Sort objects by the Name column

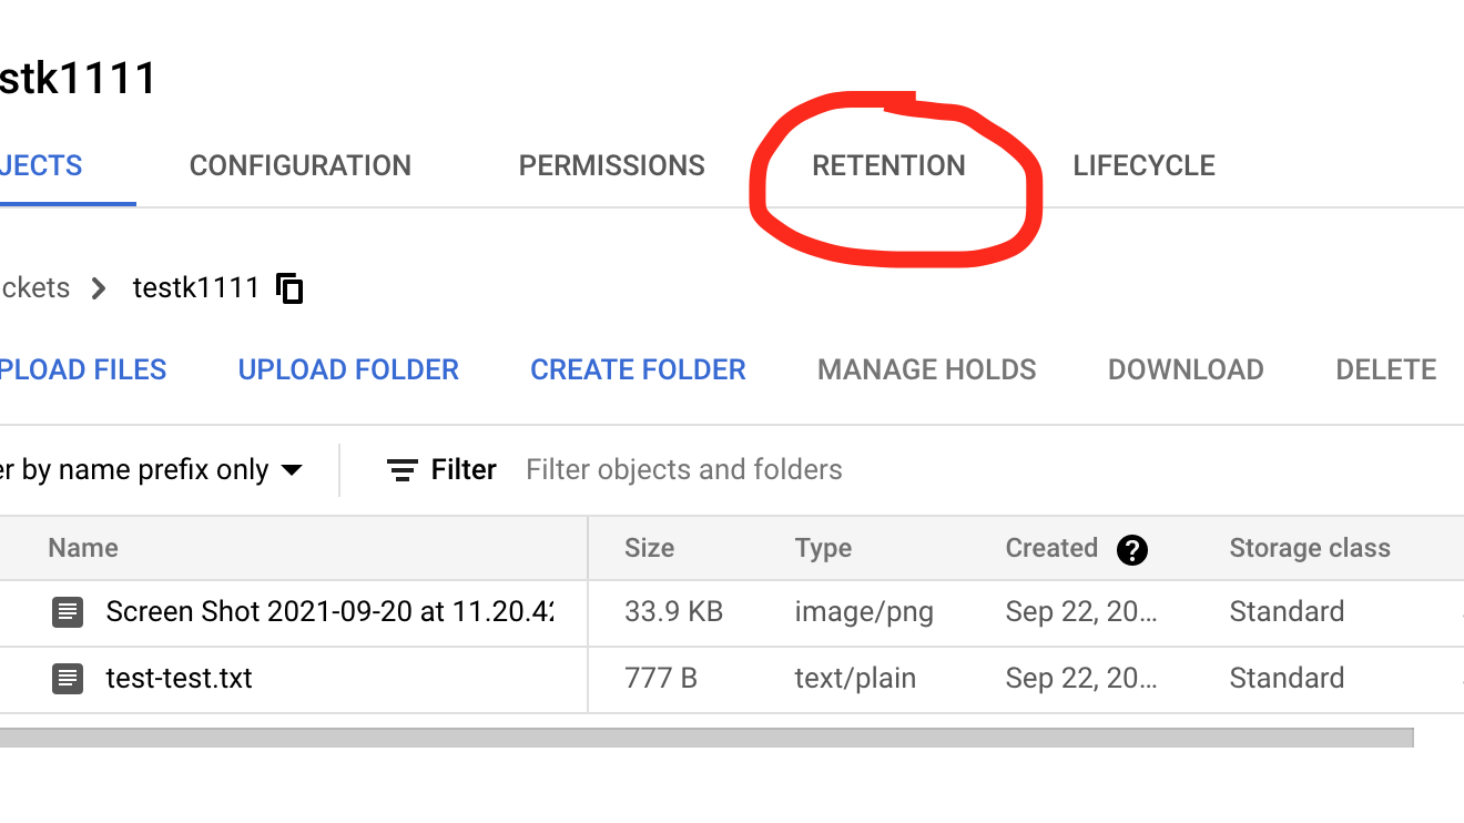[x=83, y=548]
